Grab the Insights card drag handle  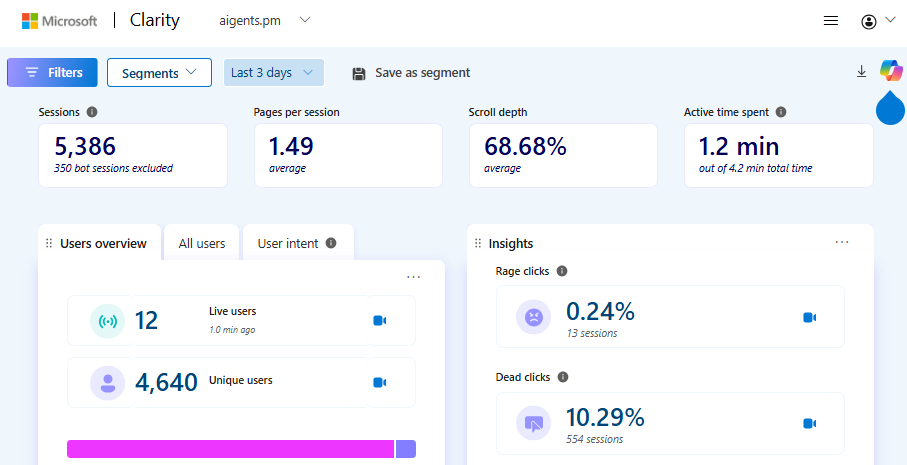pos(478,243)
